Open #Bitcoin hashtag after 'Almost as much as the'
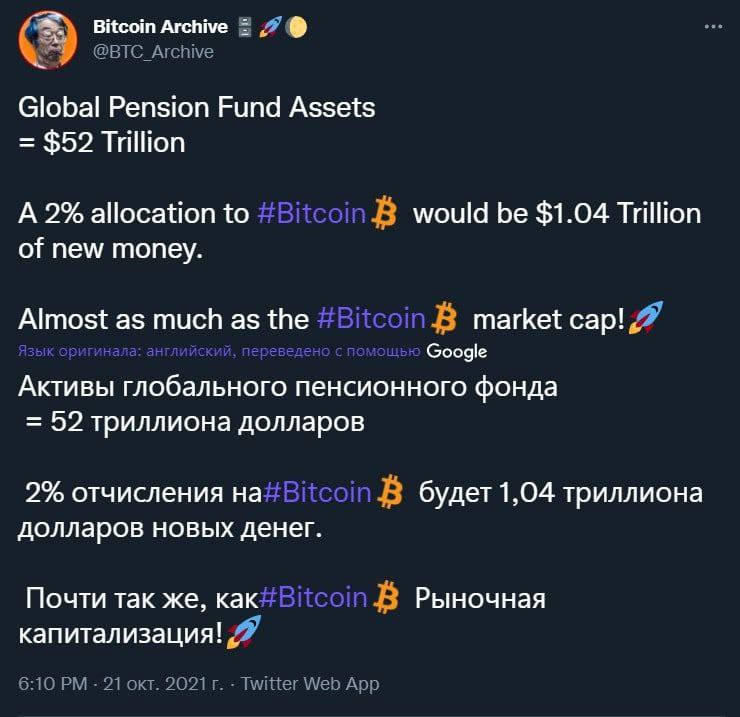740x717 pixels. click(x=372, y=319)
